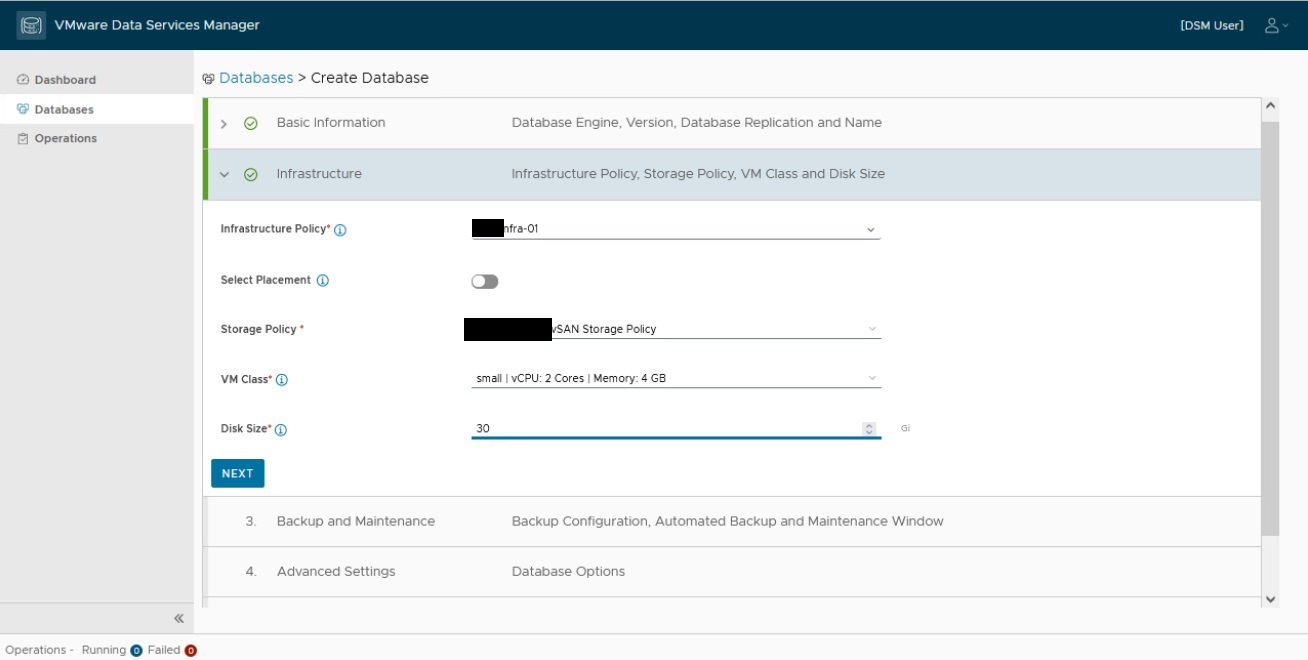Click the VMware Data Services Manager logo icon
Viewport: 1308px width, 660px height.
31,25
